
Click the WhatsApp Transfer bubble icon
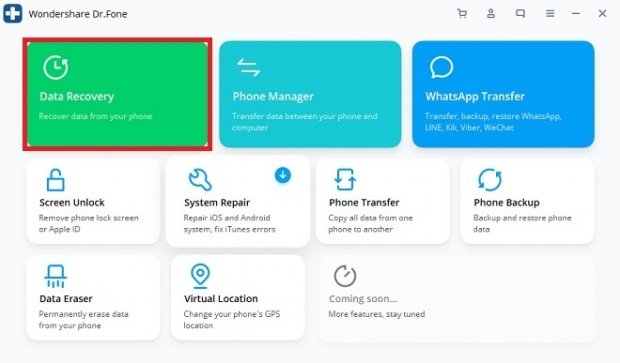click(x=441, y=67)
